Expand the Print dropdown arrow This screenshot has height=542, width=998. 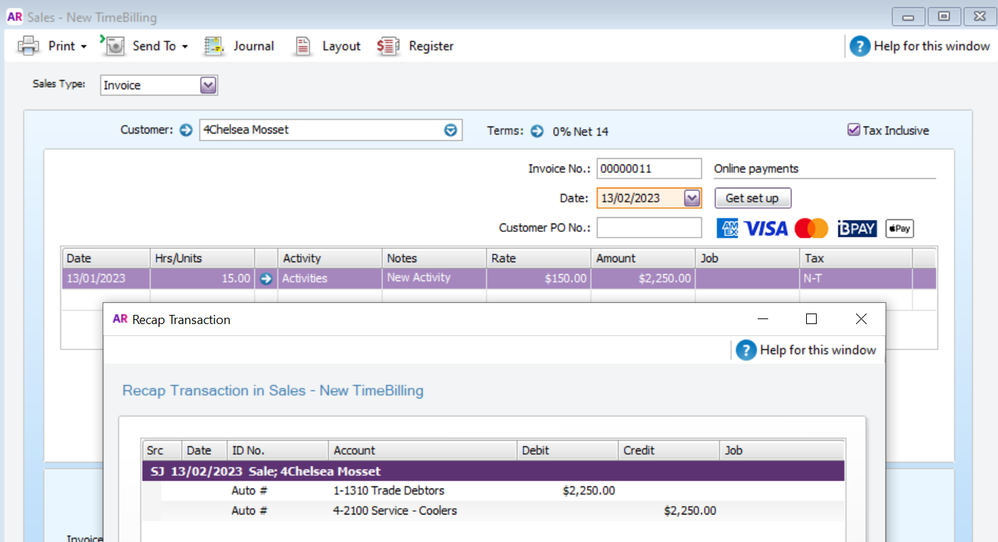point(84,47)
